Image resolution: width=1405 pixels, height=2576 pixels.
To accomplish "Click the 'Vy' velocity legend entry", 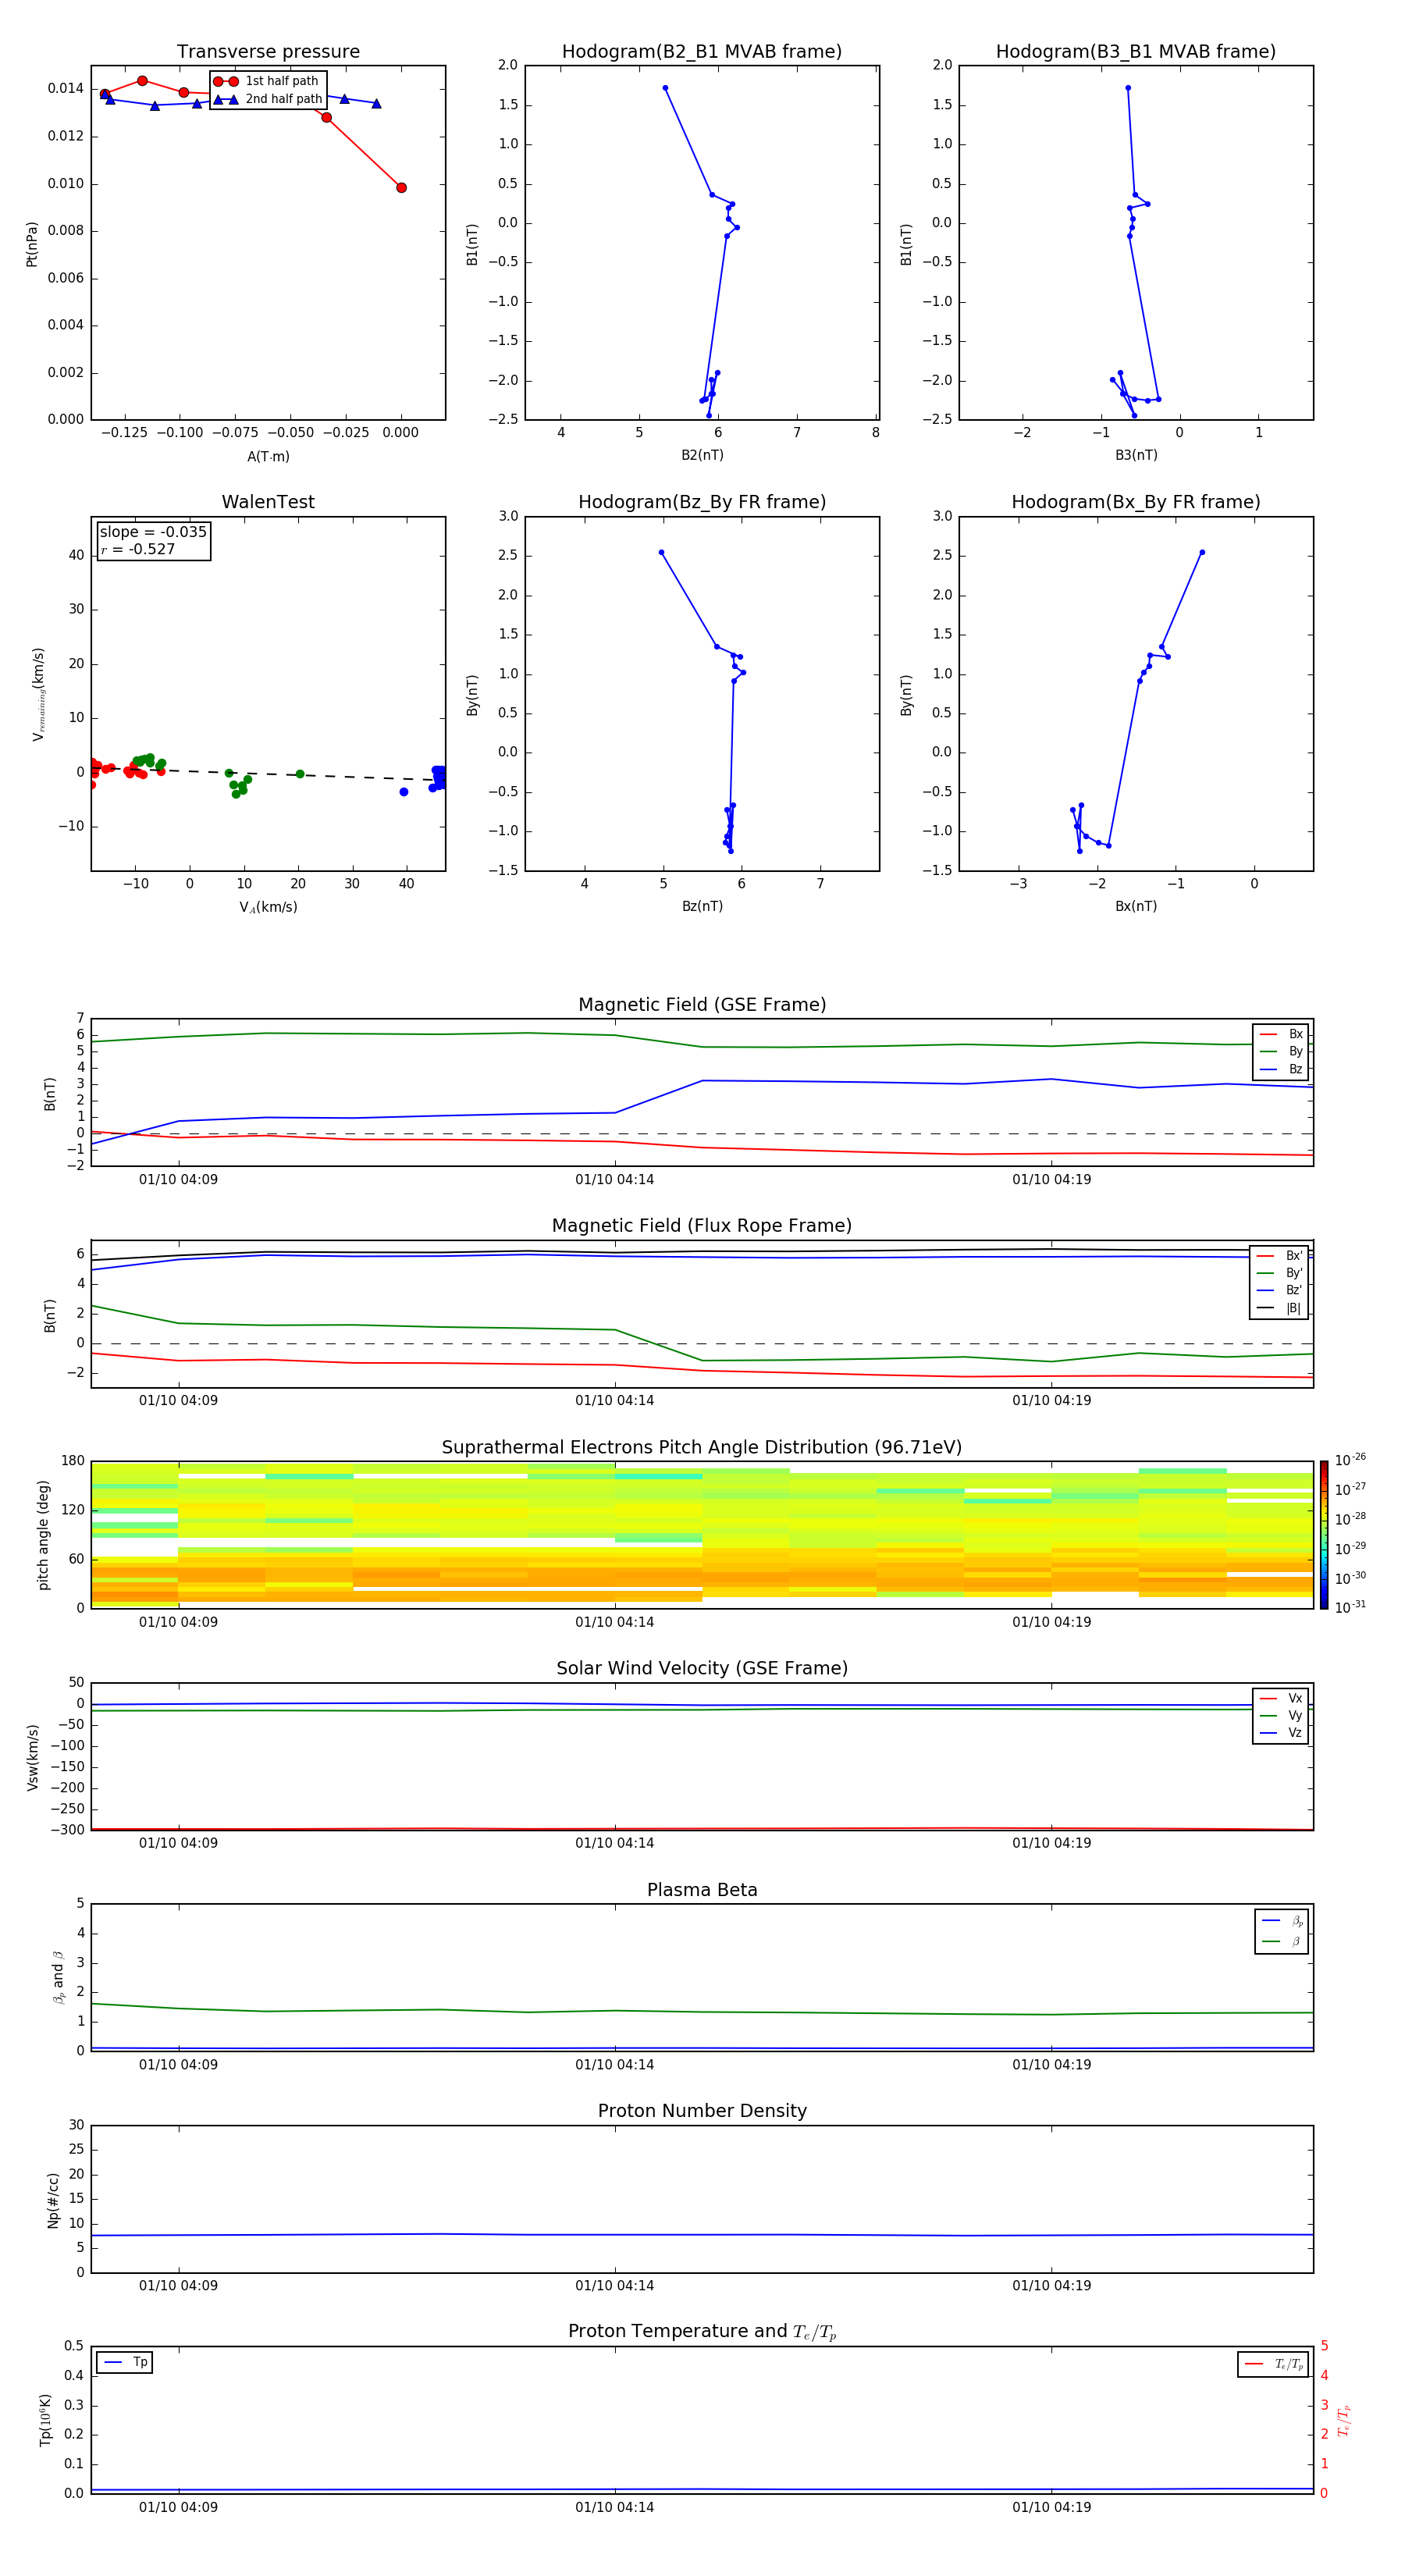I will pos(1281,1715).
